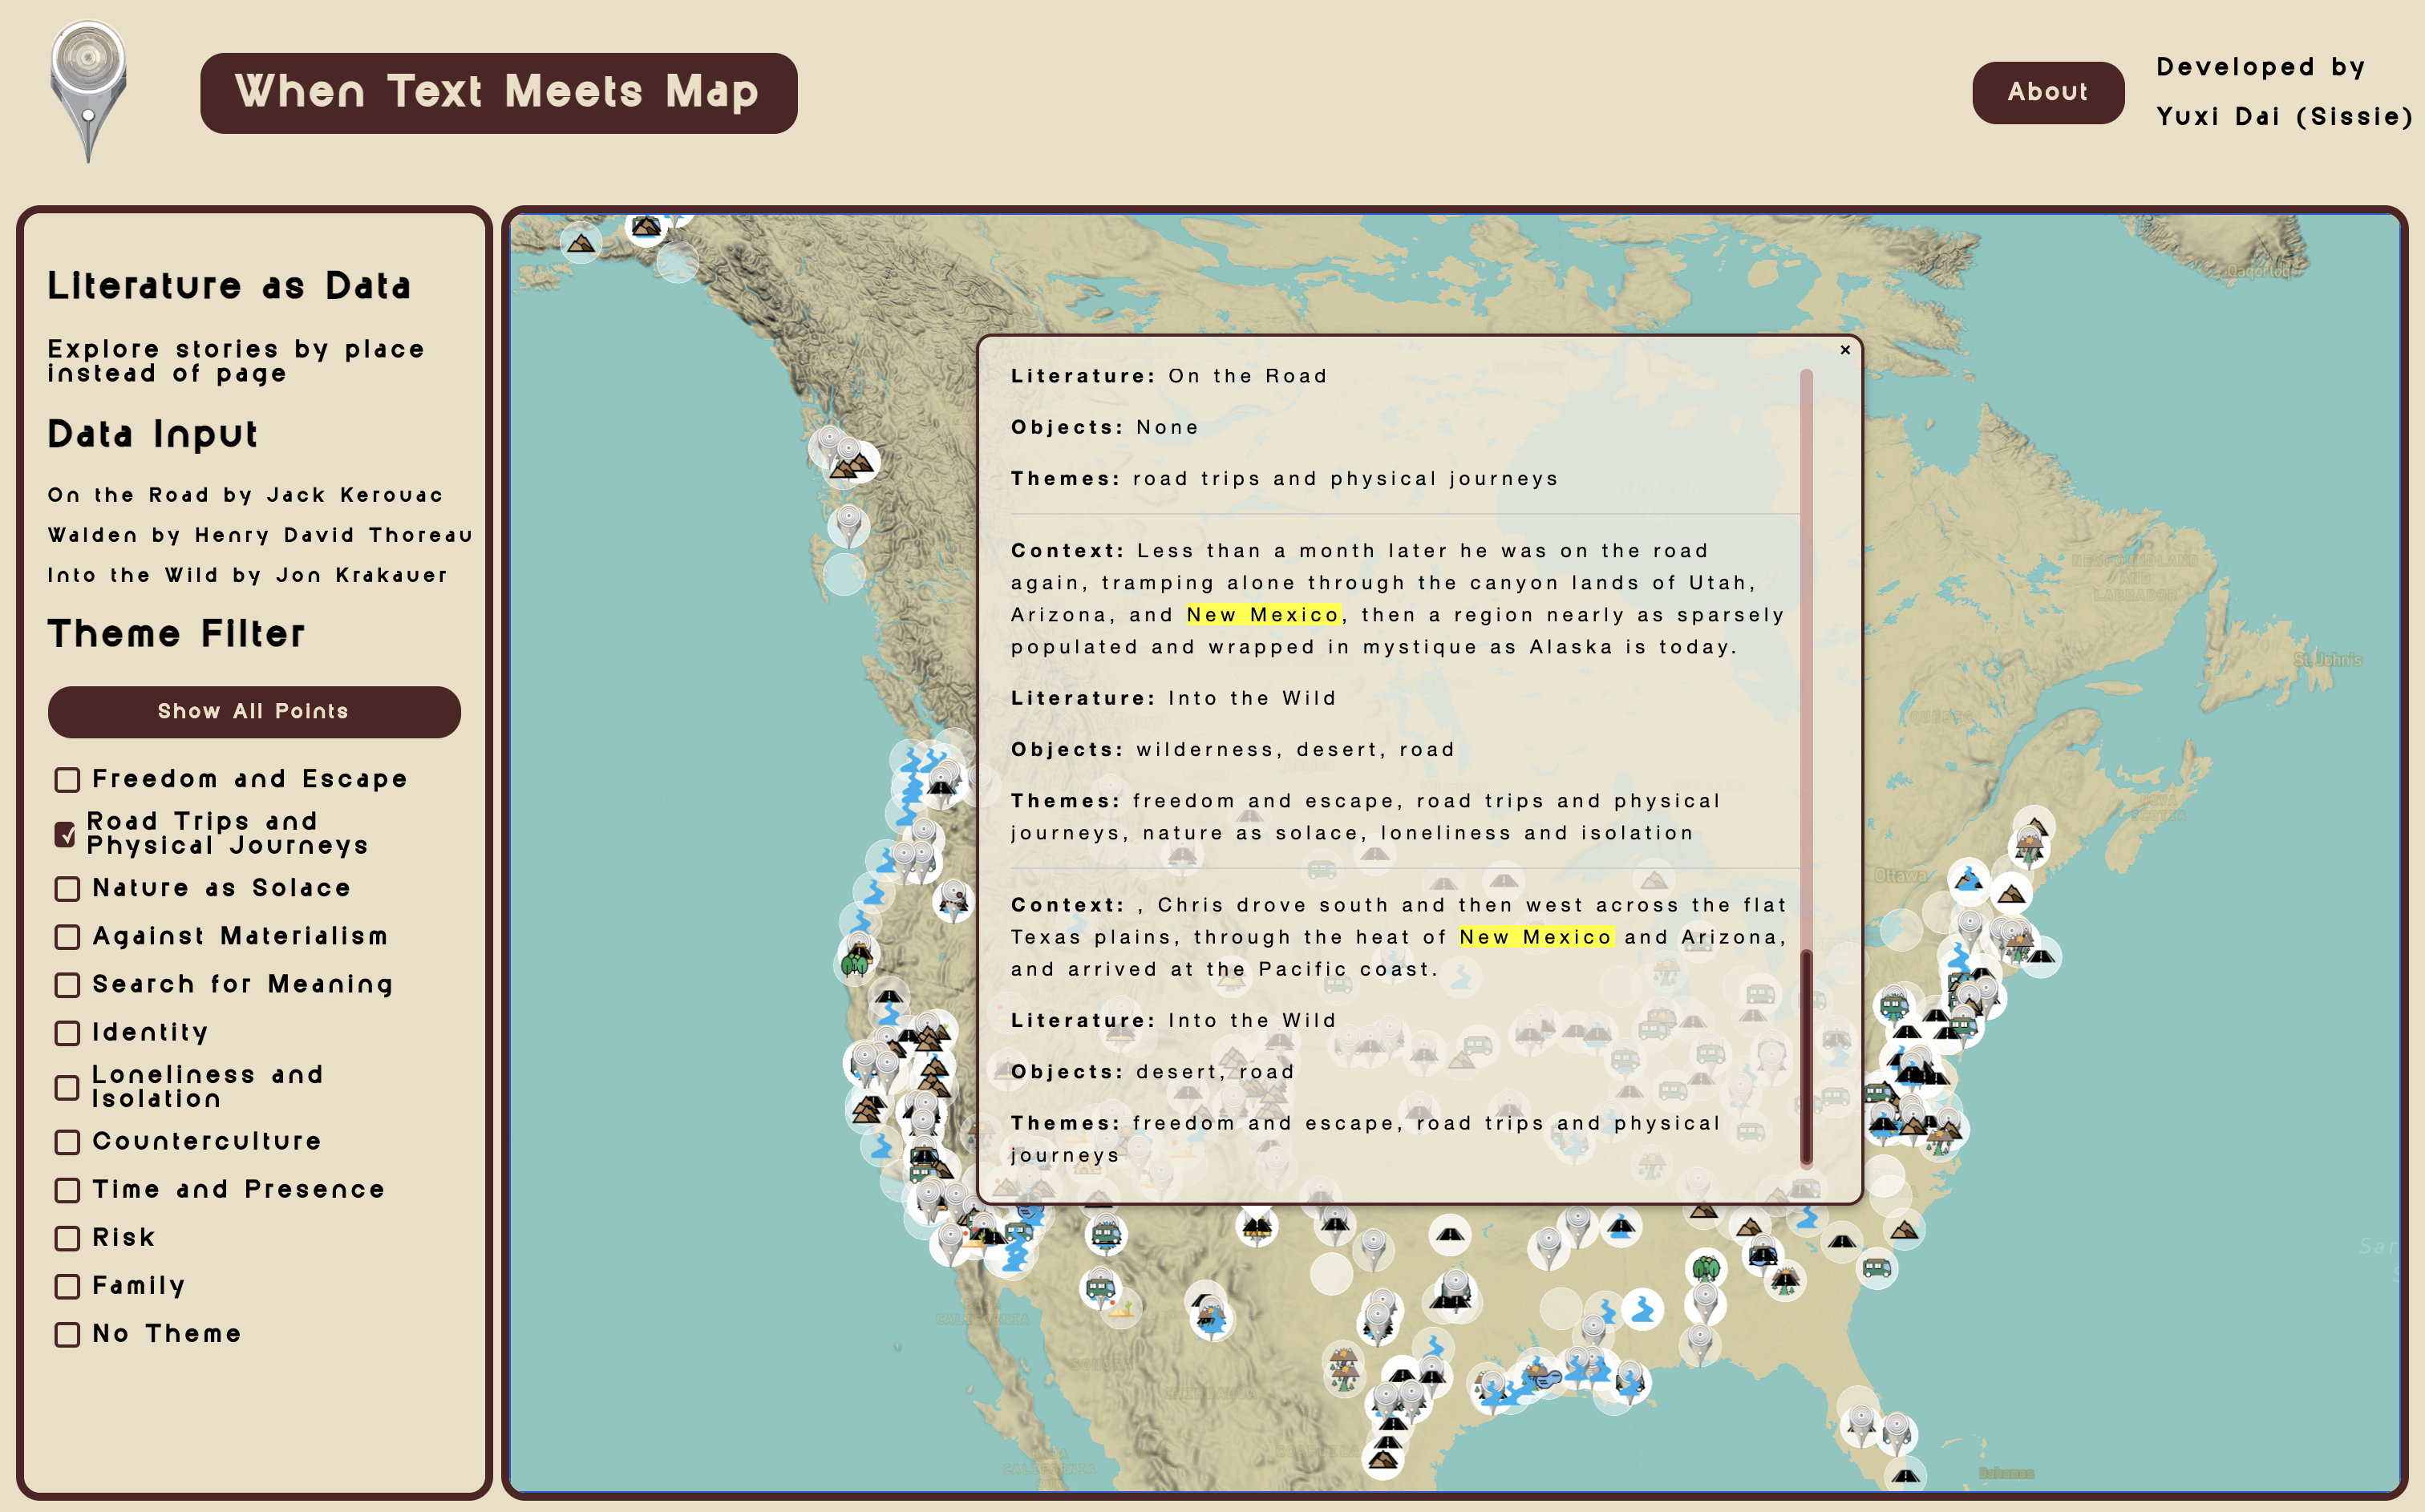Click the Show All Points button

click(x=254, y=711)
